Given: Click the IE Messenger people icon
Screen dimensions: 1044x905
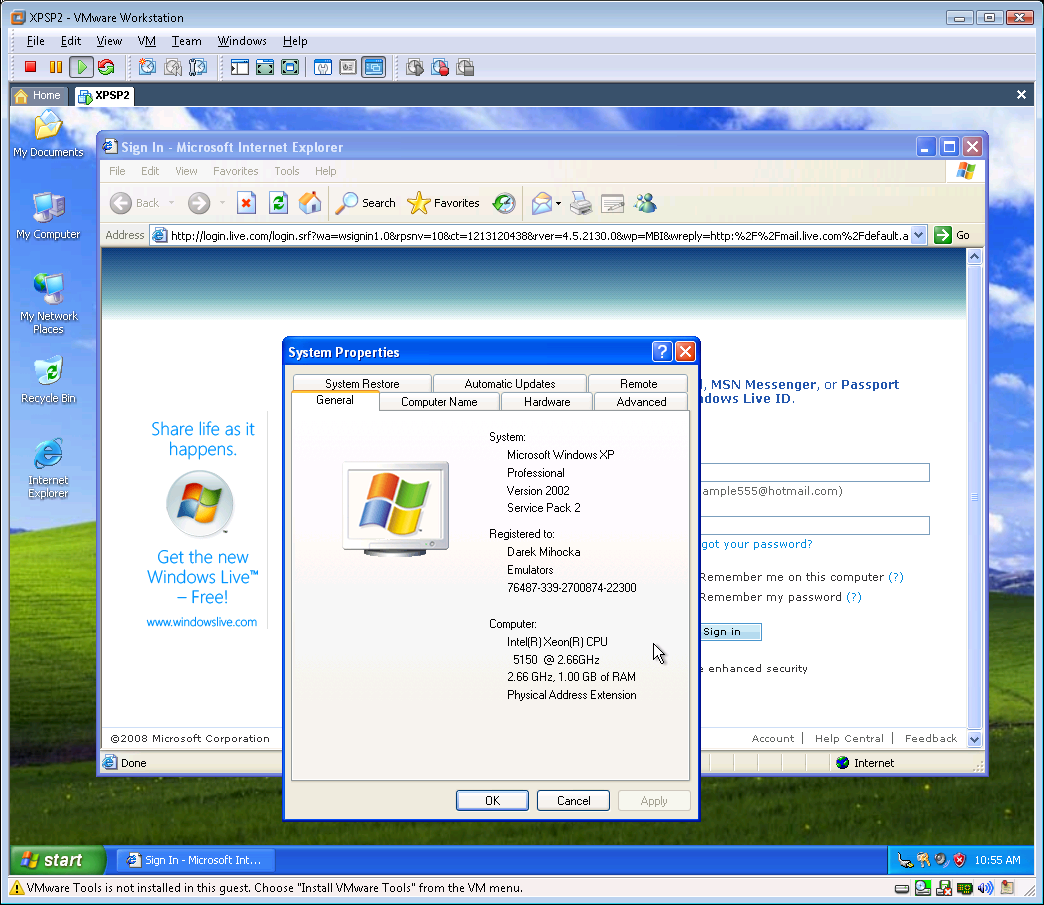Looking at the screenshot, I should point(645,203).
